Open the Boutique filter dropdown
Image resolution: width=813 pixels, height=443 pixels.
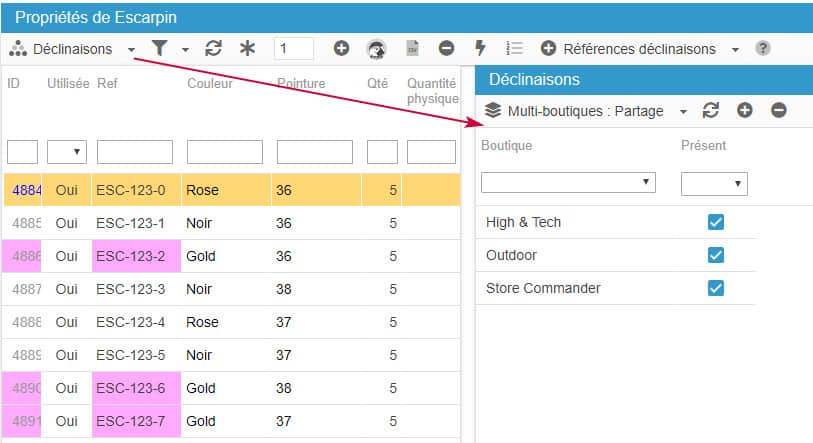568,183
